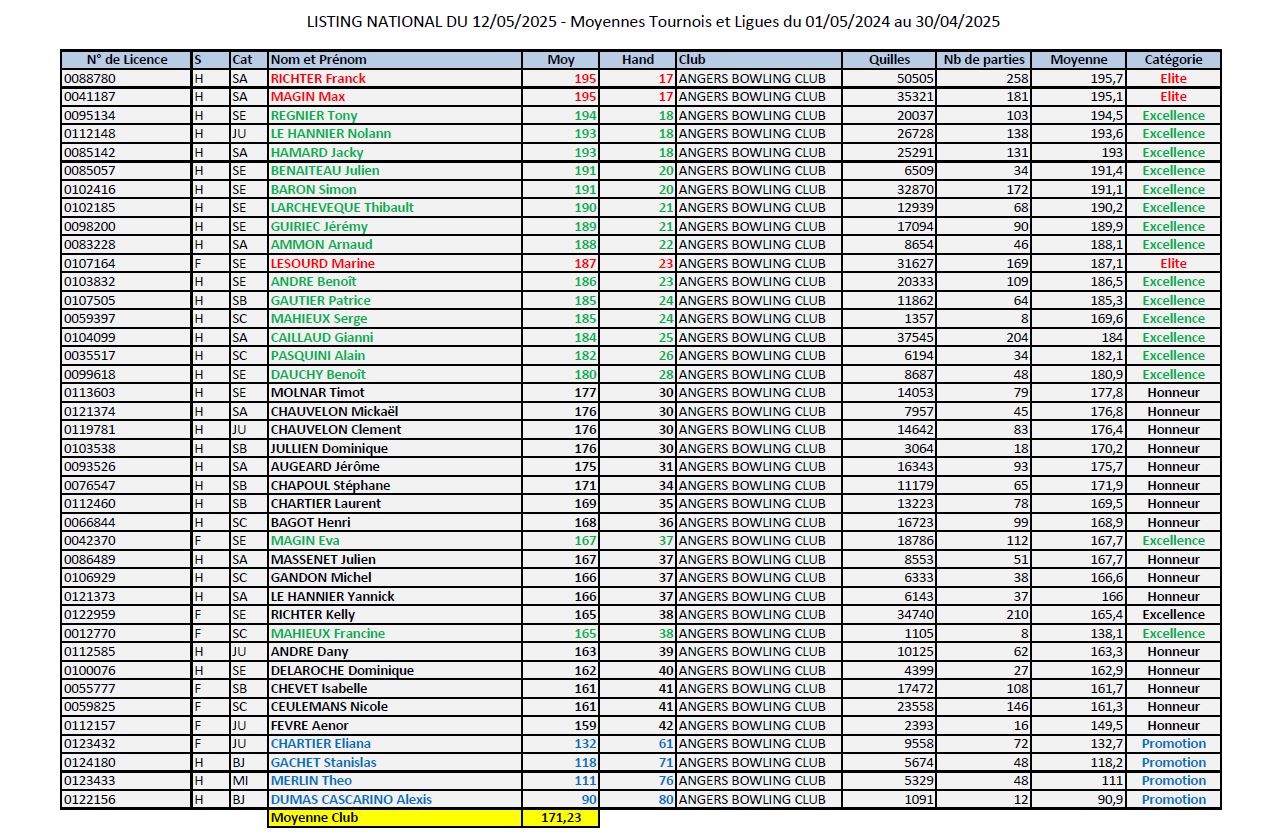Image resolution: width=1286 pixels, height=837 pixels.
Task: Click on AUGEARD Jérôme
Action: [x=395, y=466]
